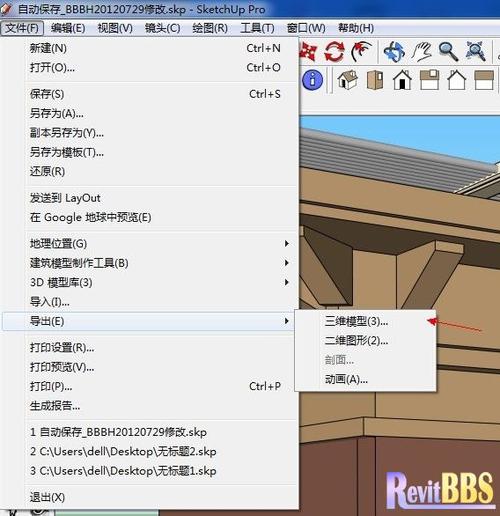Select the Pan hand tool

click(421, 51)
